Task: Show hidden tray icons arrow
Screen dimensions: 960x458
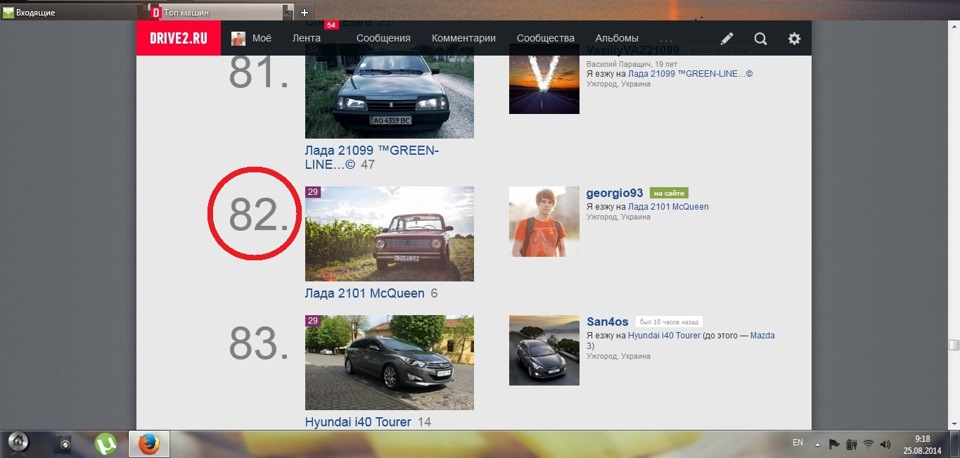Action: (x=817, y=444)
